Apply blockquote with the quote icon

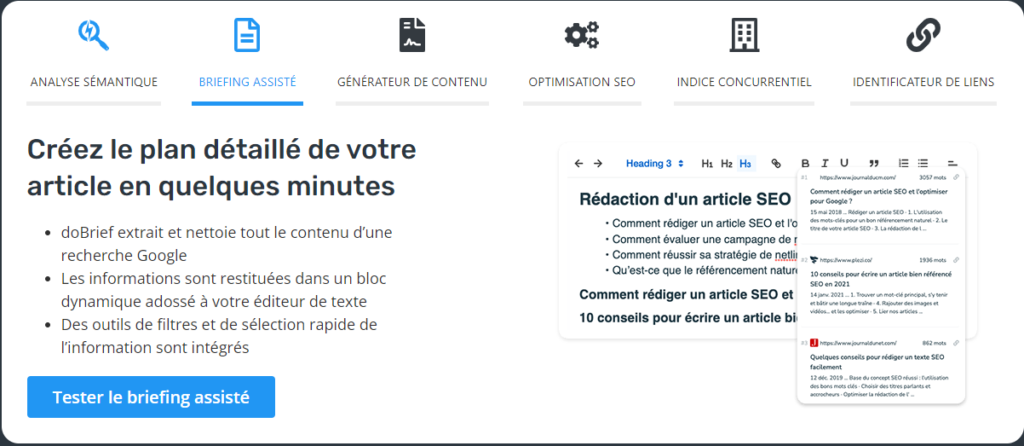pyautogui.click(x=874, y=163)
